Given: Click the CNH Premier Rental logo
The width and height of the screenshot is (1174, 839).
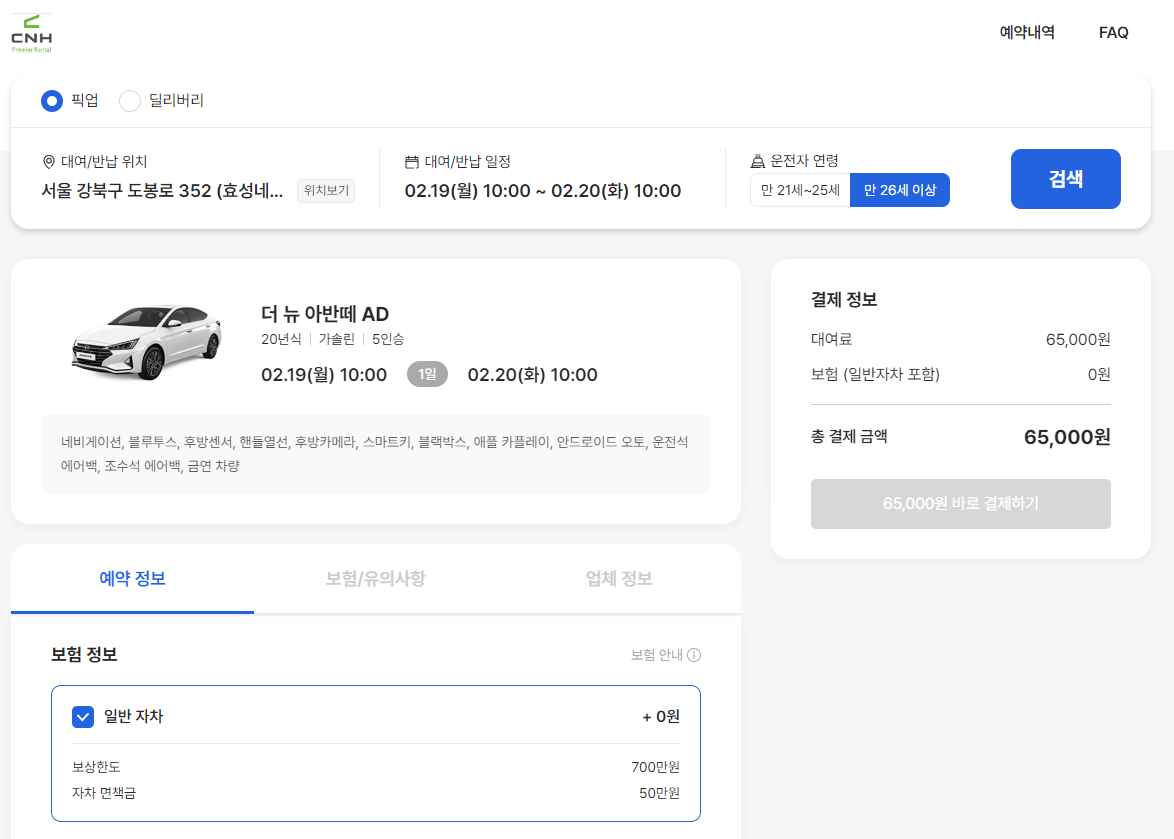Looking at the screenshot, I should (31, 34).
